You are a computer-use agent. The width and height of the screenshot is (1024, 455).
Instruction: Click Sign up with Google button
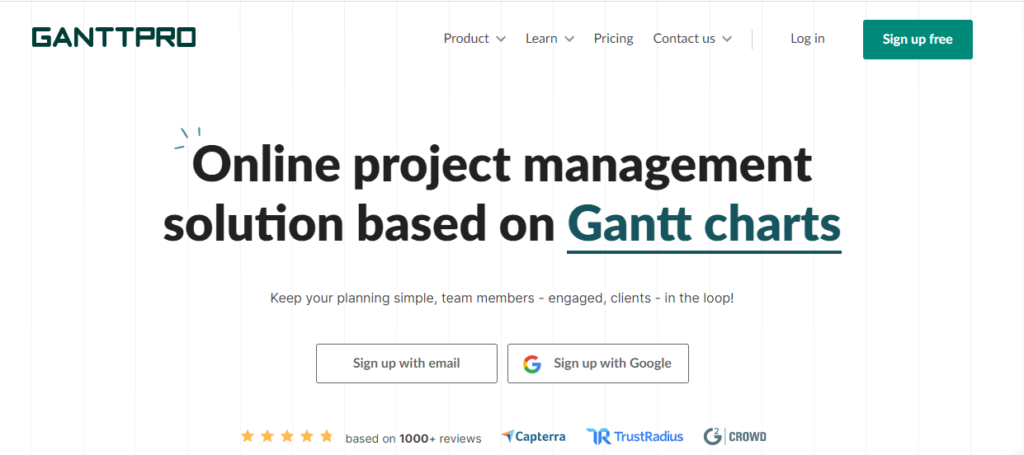click(x=598, y=363)
